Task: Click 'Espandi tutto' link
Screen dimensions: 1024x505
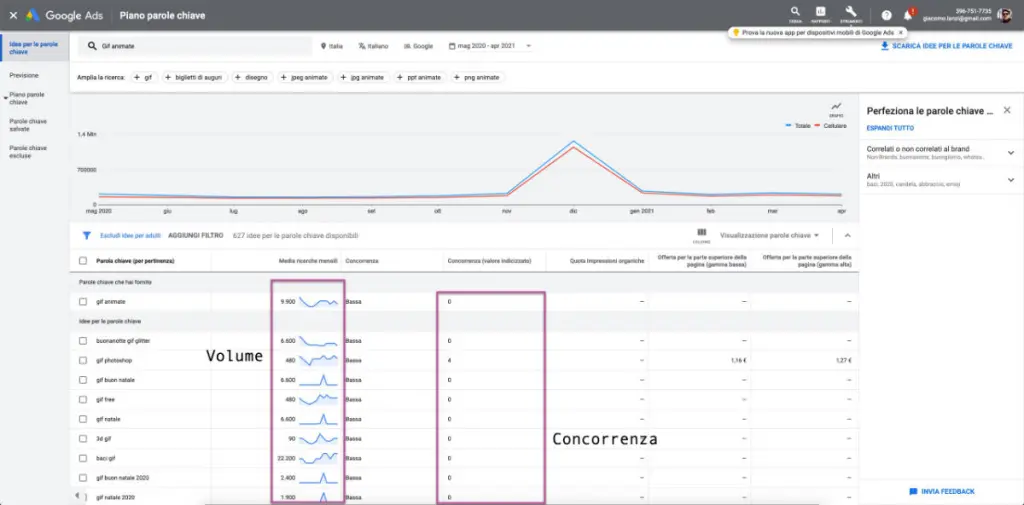Action: click(x=890, y=128)
